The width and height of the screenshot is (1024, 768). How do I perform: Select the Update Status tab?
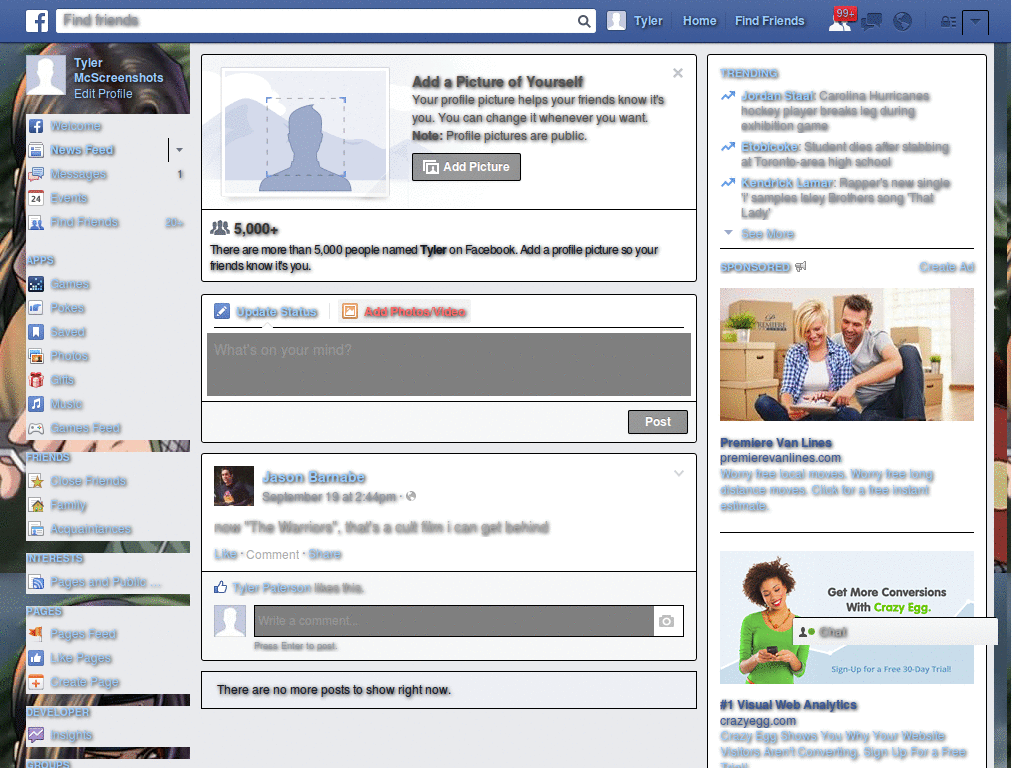pyautogui.click(x=266, y=312)
